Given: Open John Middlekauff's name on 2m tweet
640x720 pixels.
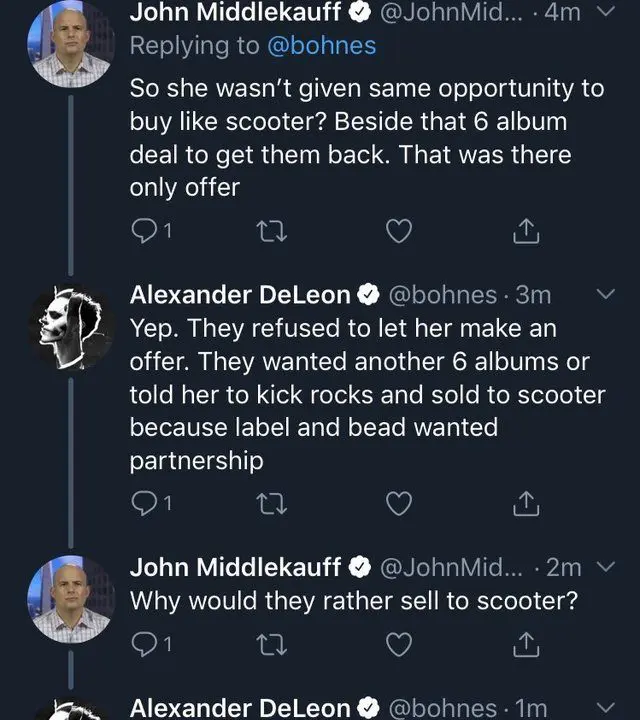Looking at the screenshot, I should [235, 567].
